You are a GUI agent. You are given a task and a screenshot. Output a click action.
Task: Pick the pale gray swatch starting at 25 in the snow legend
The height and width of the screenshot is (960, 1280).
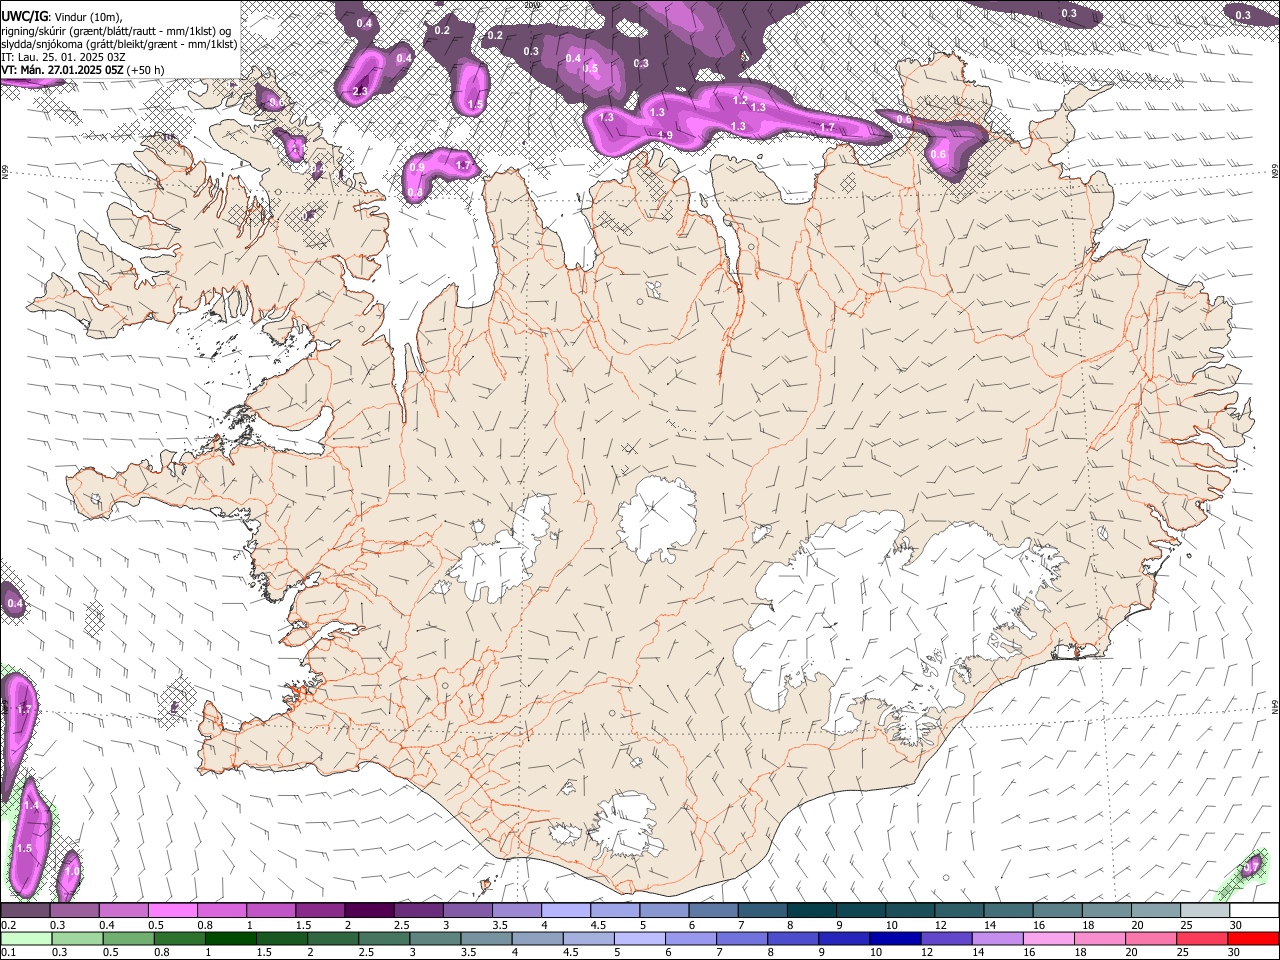pyautogui.click(x=1205, y=911)
